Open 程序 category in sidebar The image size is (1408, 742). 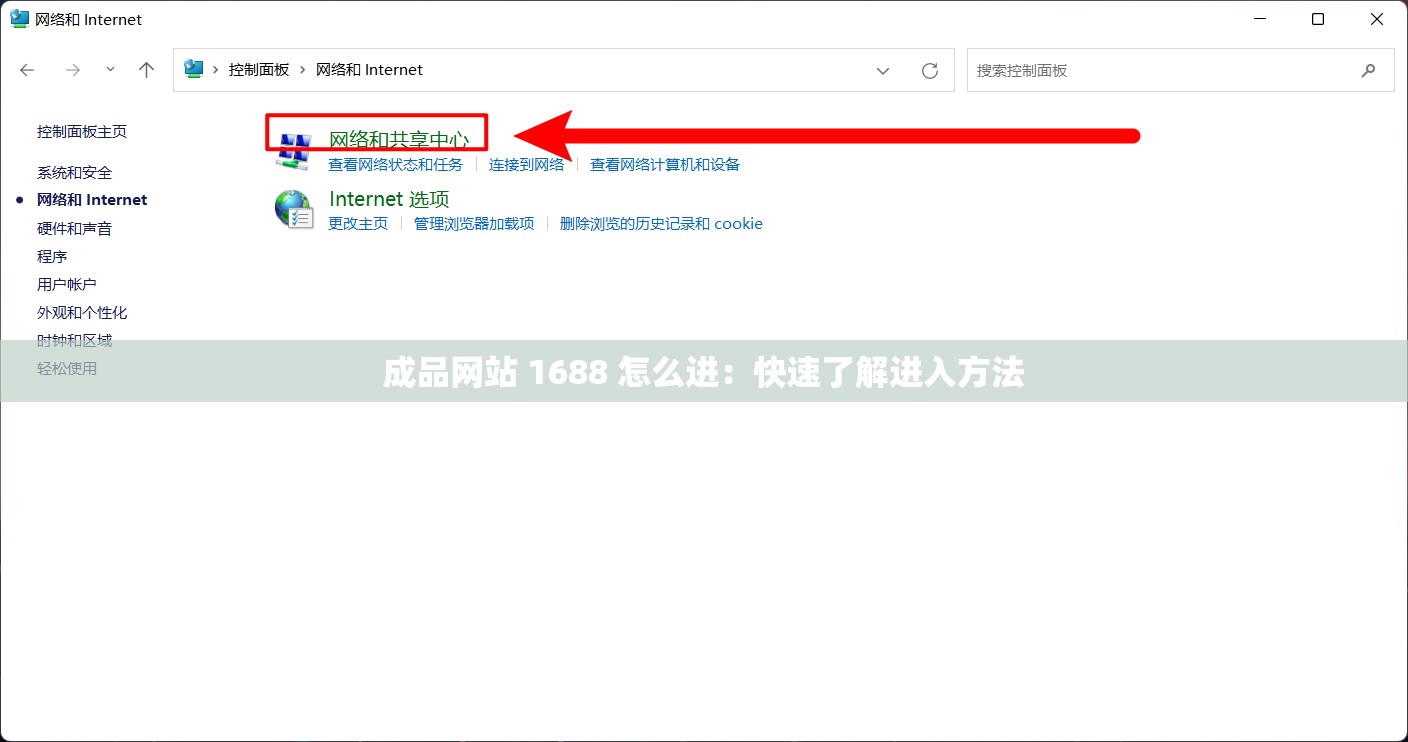[x=52, y=257]
